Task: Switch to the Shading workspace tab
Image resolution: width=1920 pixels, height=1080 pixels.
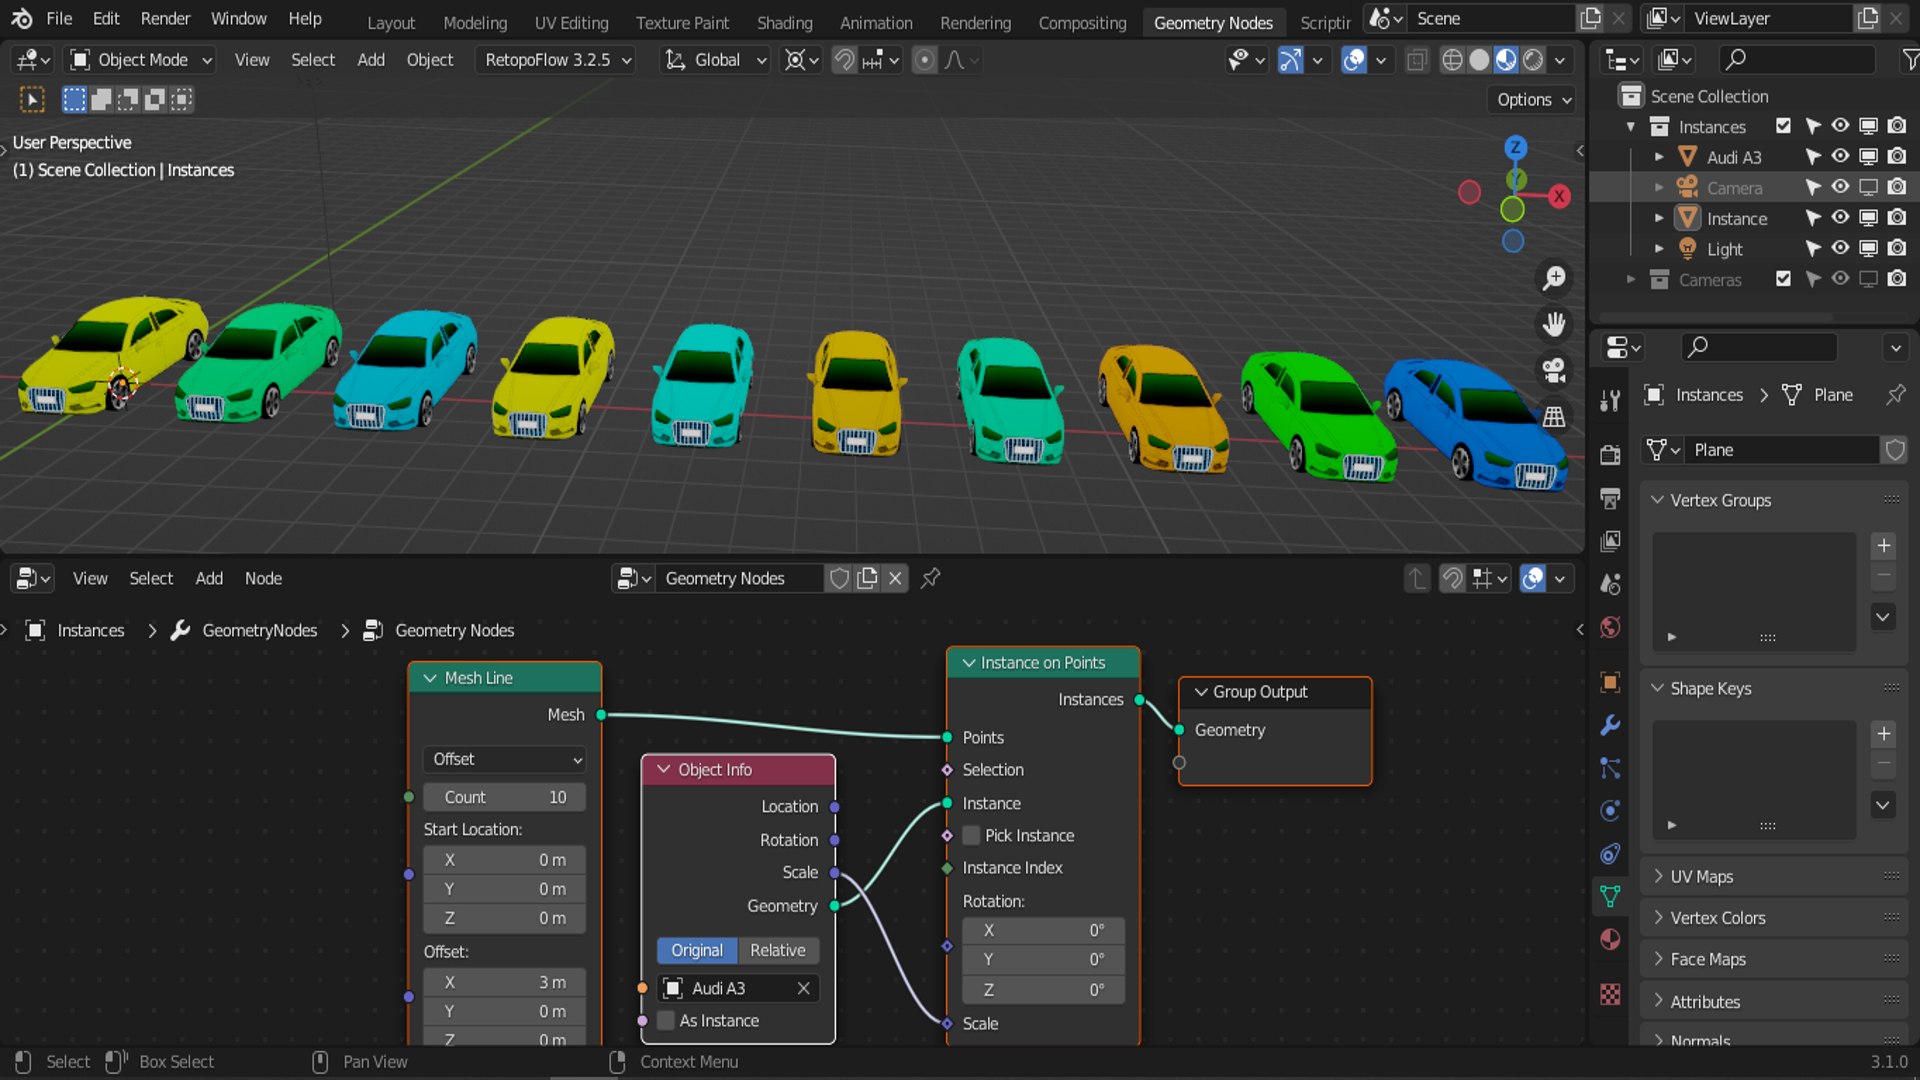Action: (x=784, y=22)
